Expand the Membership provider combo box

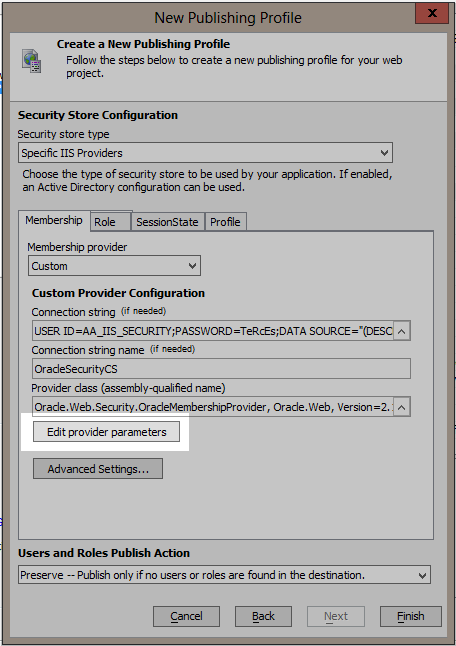coord(114,266)
